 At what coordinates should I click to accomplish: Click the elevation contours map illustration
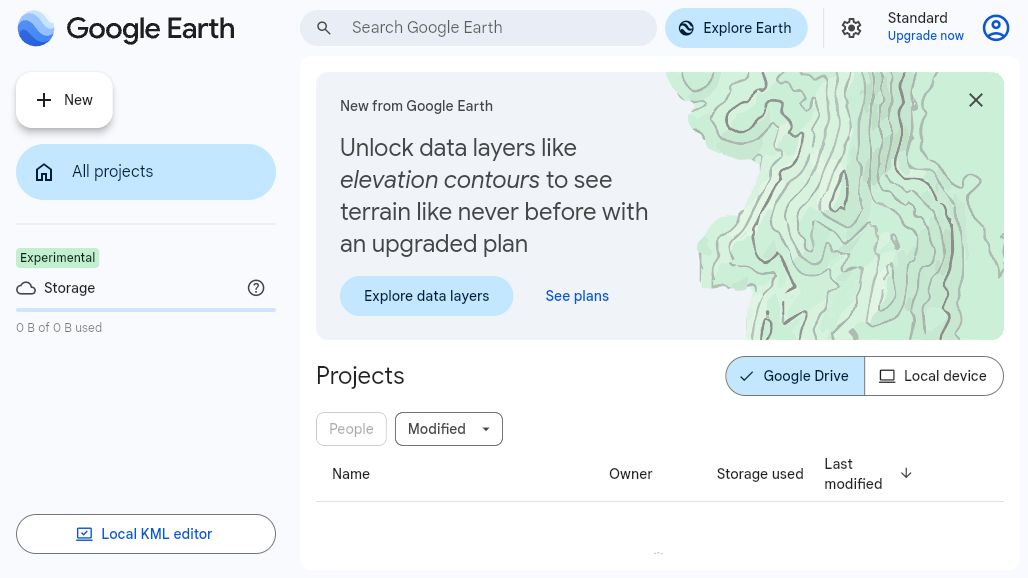coord(835,206)
